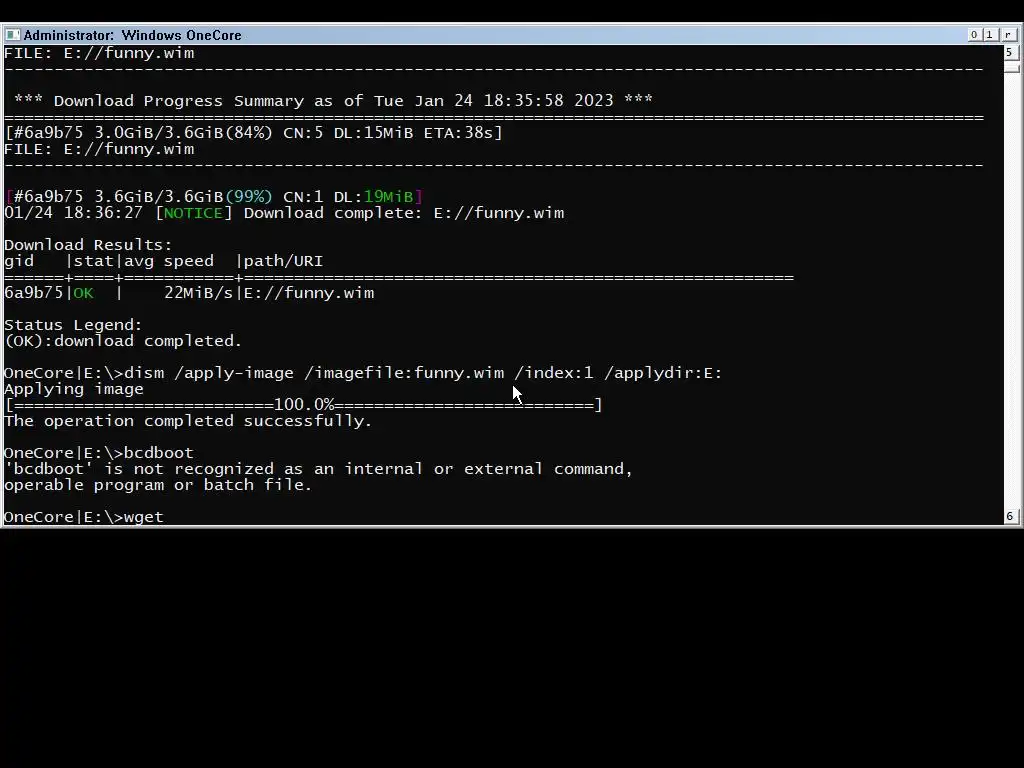The image size is (1024, 768).
Task: Click the "0" minimize caption button
Action: coord(974,35)
